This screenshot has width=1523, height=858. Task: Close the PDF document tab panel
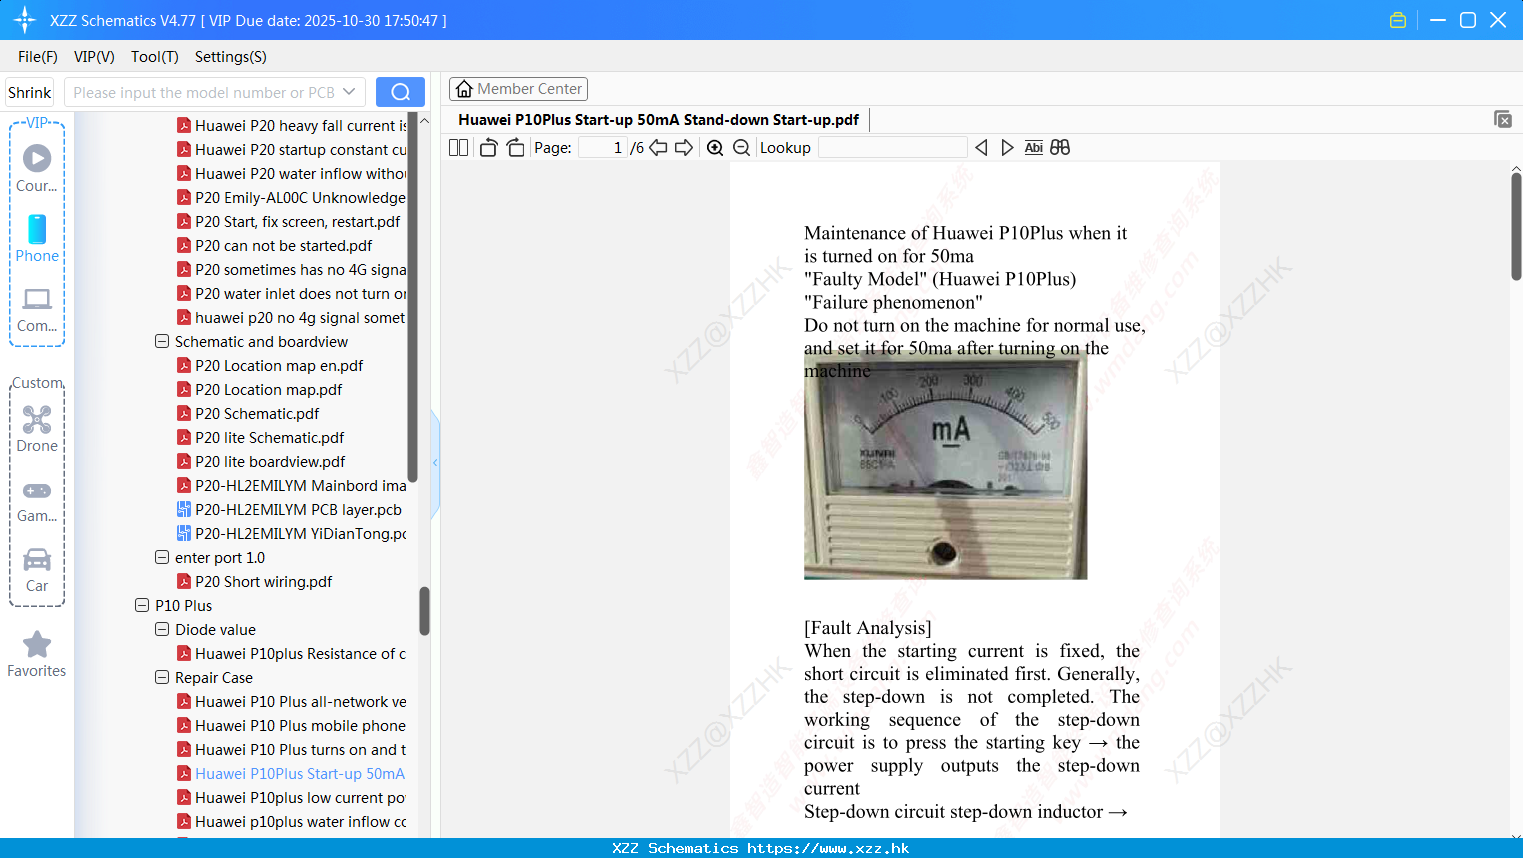pos(1503,119)
